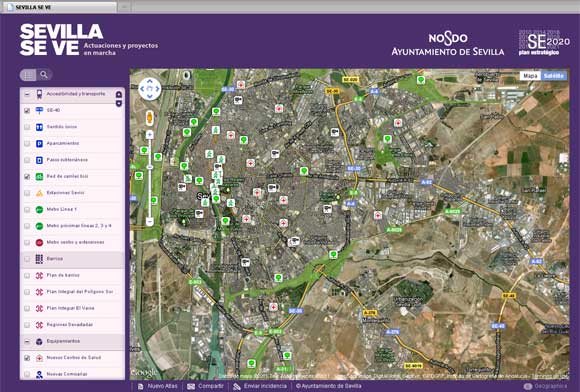Uncheck the SE-40 layer checkbox

coord(27,111)
